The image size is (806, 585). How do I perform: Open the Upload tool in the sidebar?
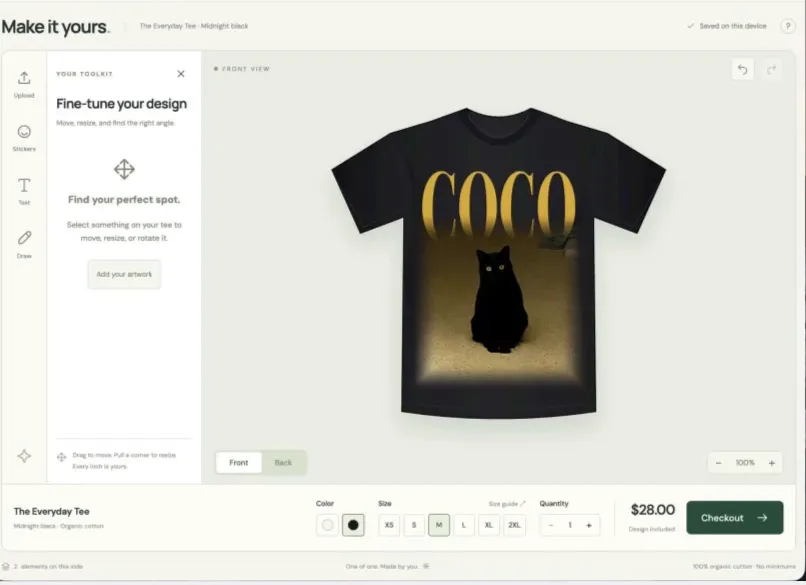pyautogui.click(x=24, y=85)
